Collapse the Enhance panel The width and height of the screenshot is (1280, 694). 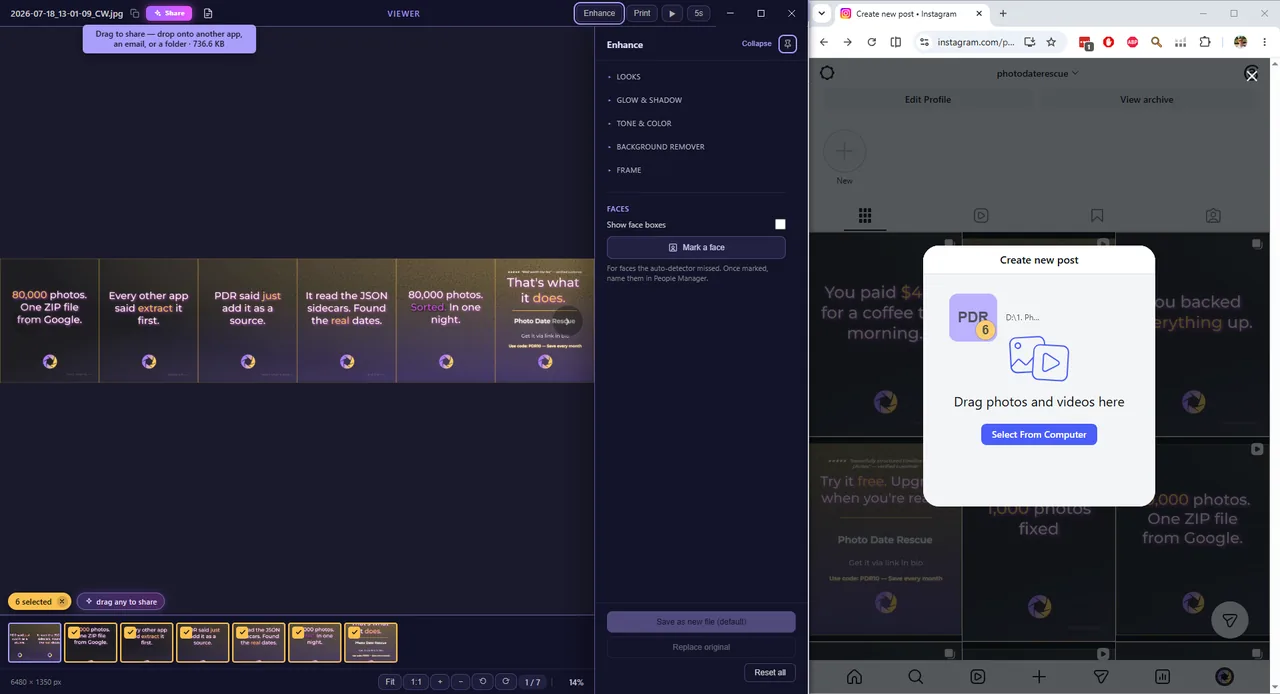tap(756, 44)
